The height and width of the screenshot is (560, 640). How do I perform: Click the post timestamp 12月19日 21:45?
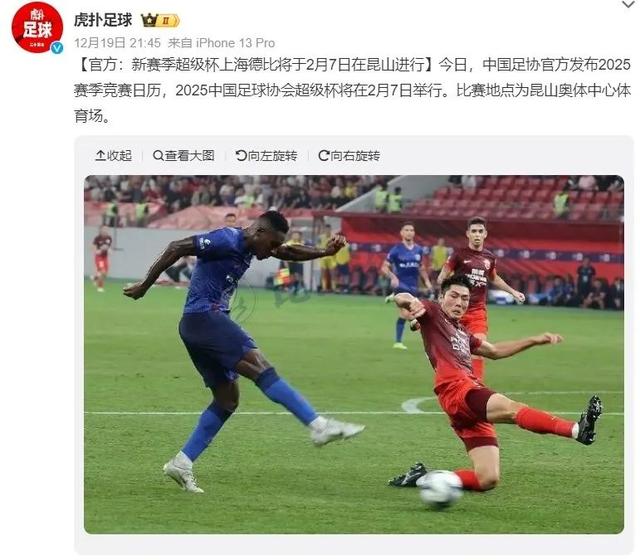118,43
